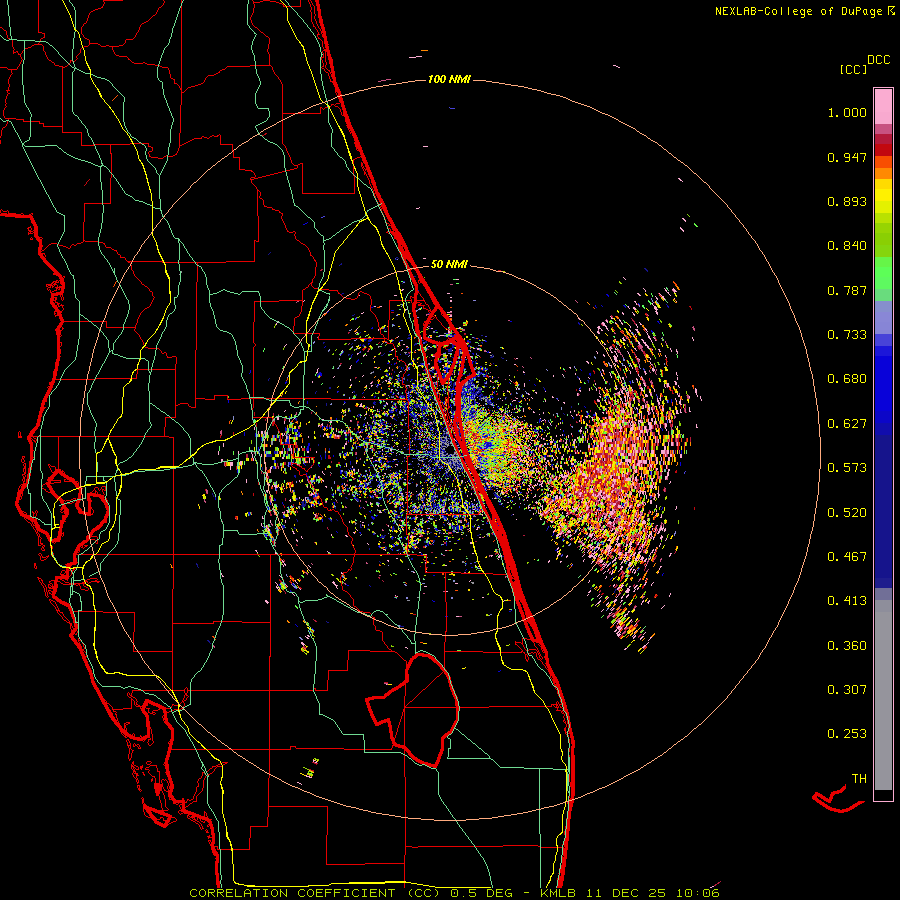Click the 0.733 scale value
This screenshot has width=900, height=900.
click(847, 335)
